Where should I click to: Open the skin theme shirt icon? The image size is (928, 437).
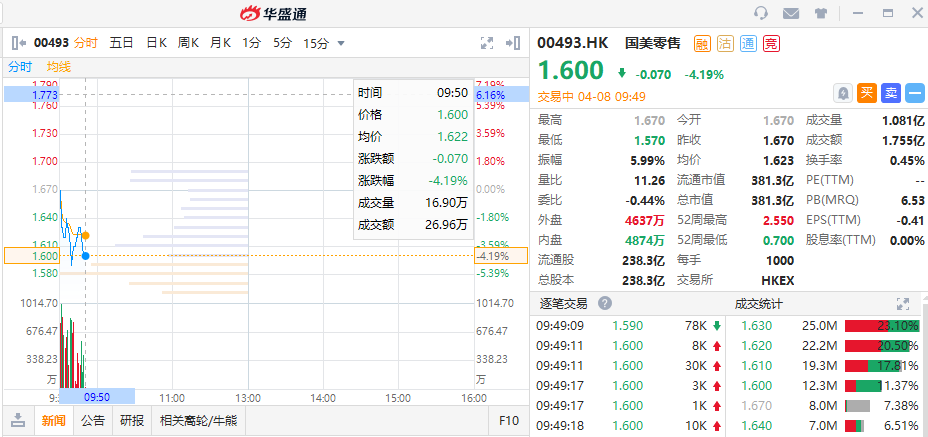click(820, 12)
